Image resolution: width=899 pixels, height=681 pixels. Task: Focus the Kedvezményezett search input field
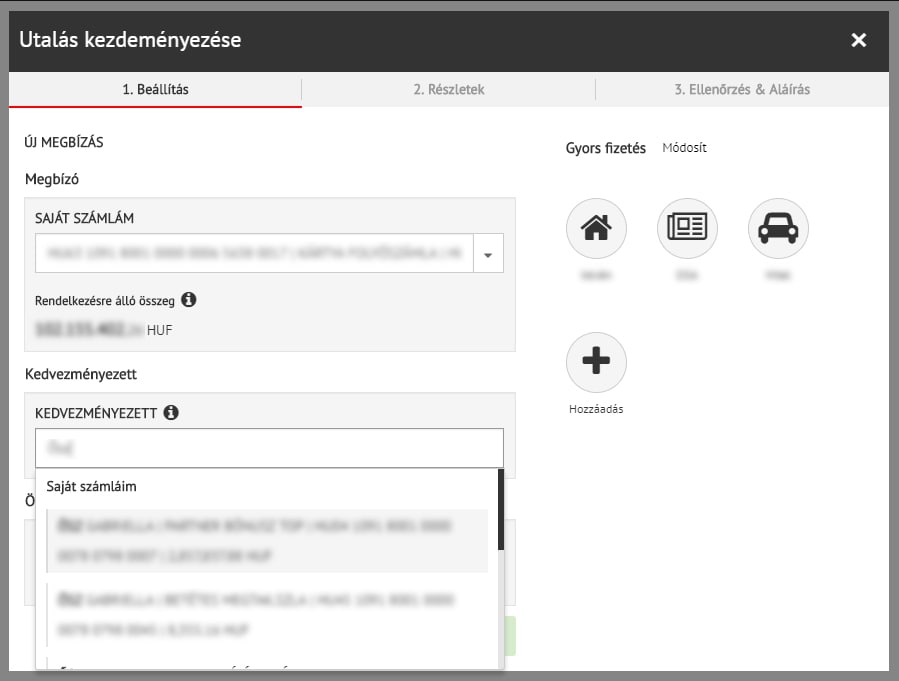(x=269, y=448)
